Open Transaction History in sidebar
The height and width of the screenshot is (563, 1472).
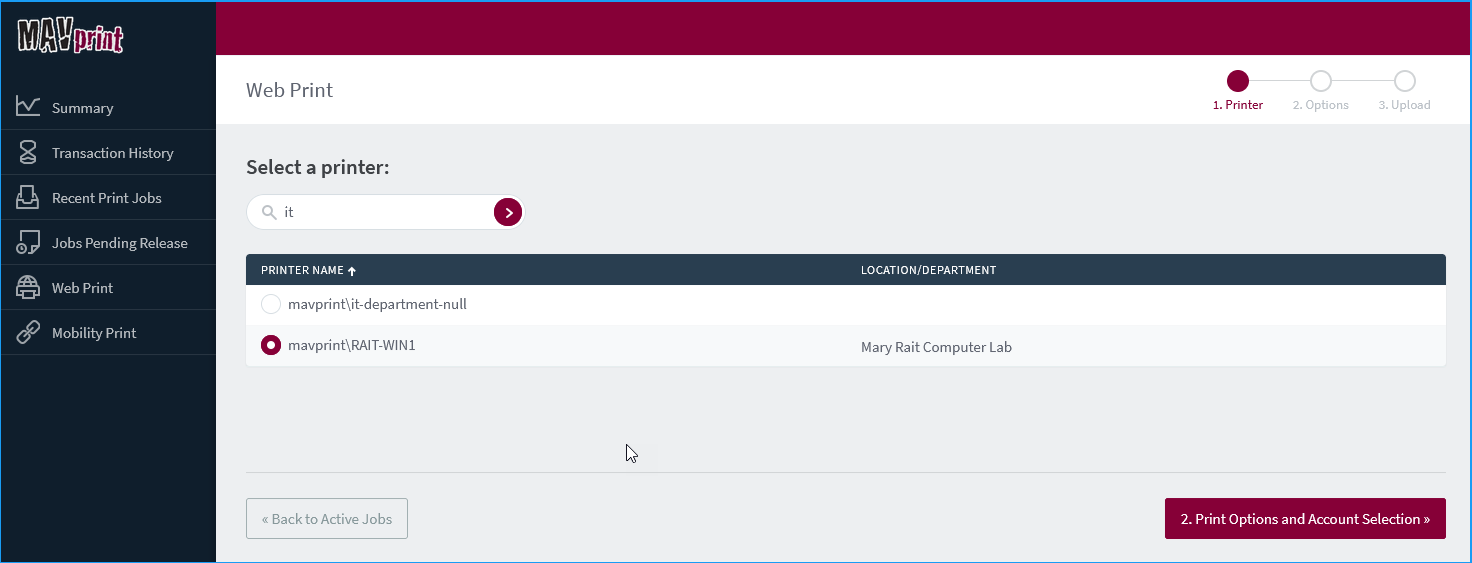pyautogui.click(x=113, y=153)
